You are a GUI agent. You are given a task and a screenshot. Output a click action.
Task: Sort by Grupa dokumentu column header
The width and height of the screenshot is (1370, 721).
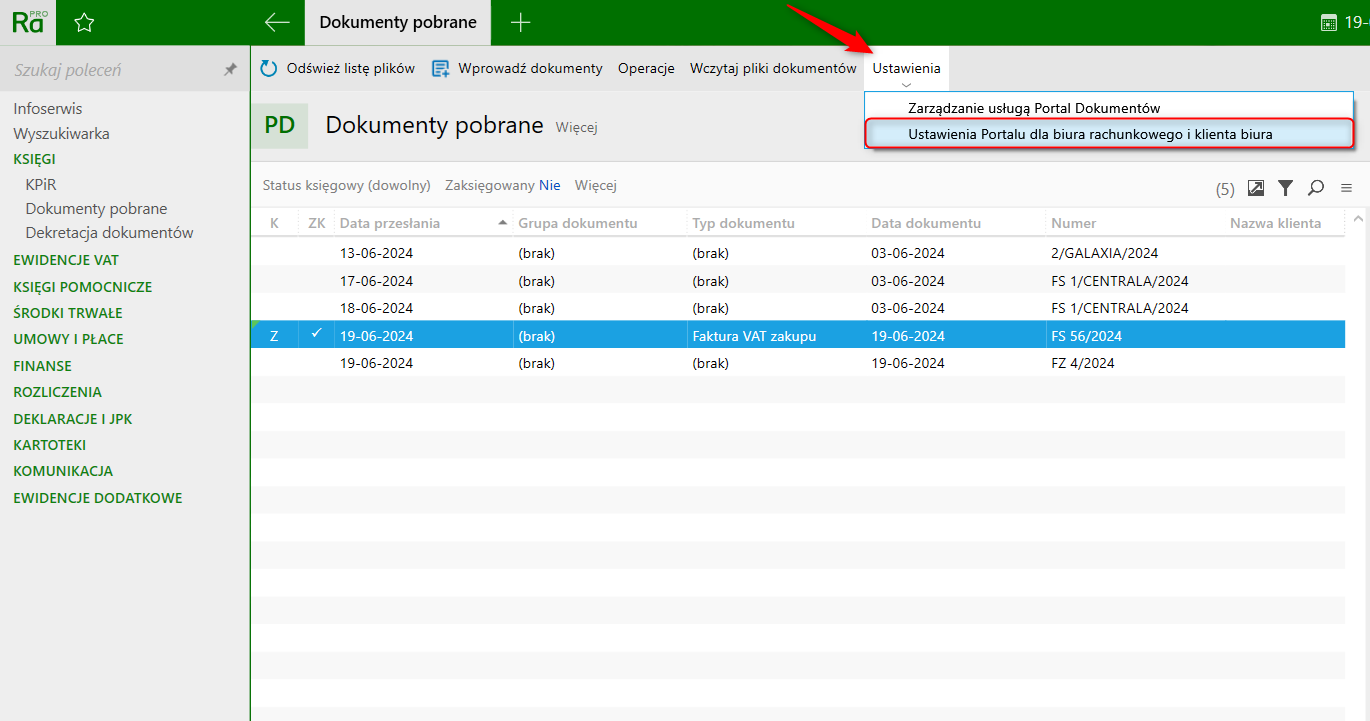click(x=578, y=223)
